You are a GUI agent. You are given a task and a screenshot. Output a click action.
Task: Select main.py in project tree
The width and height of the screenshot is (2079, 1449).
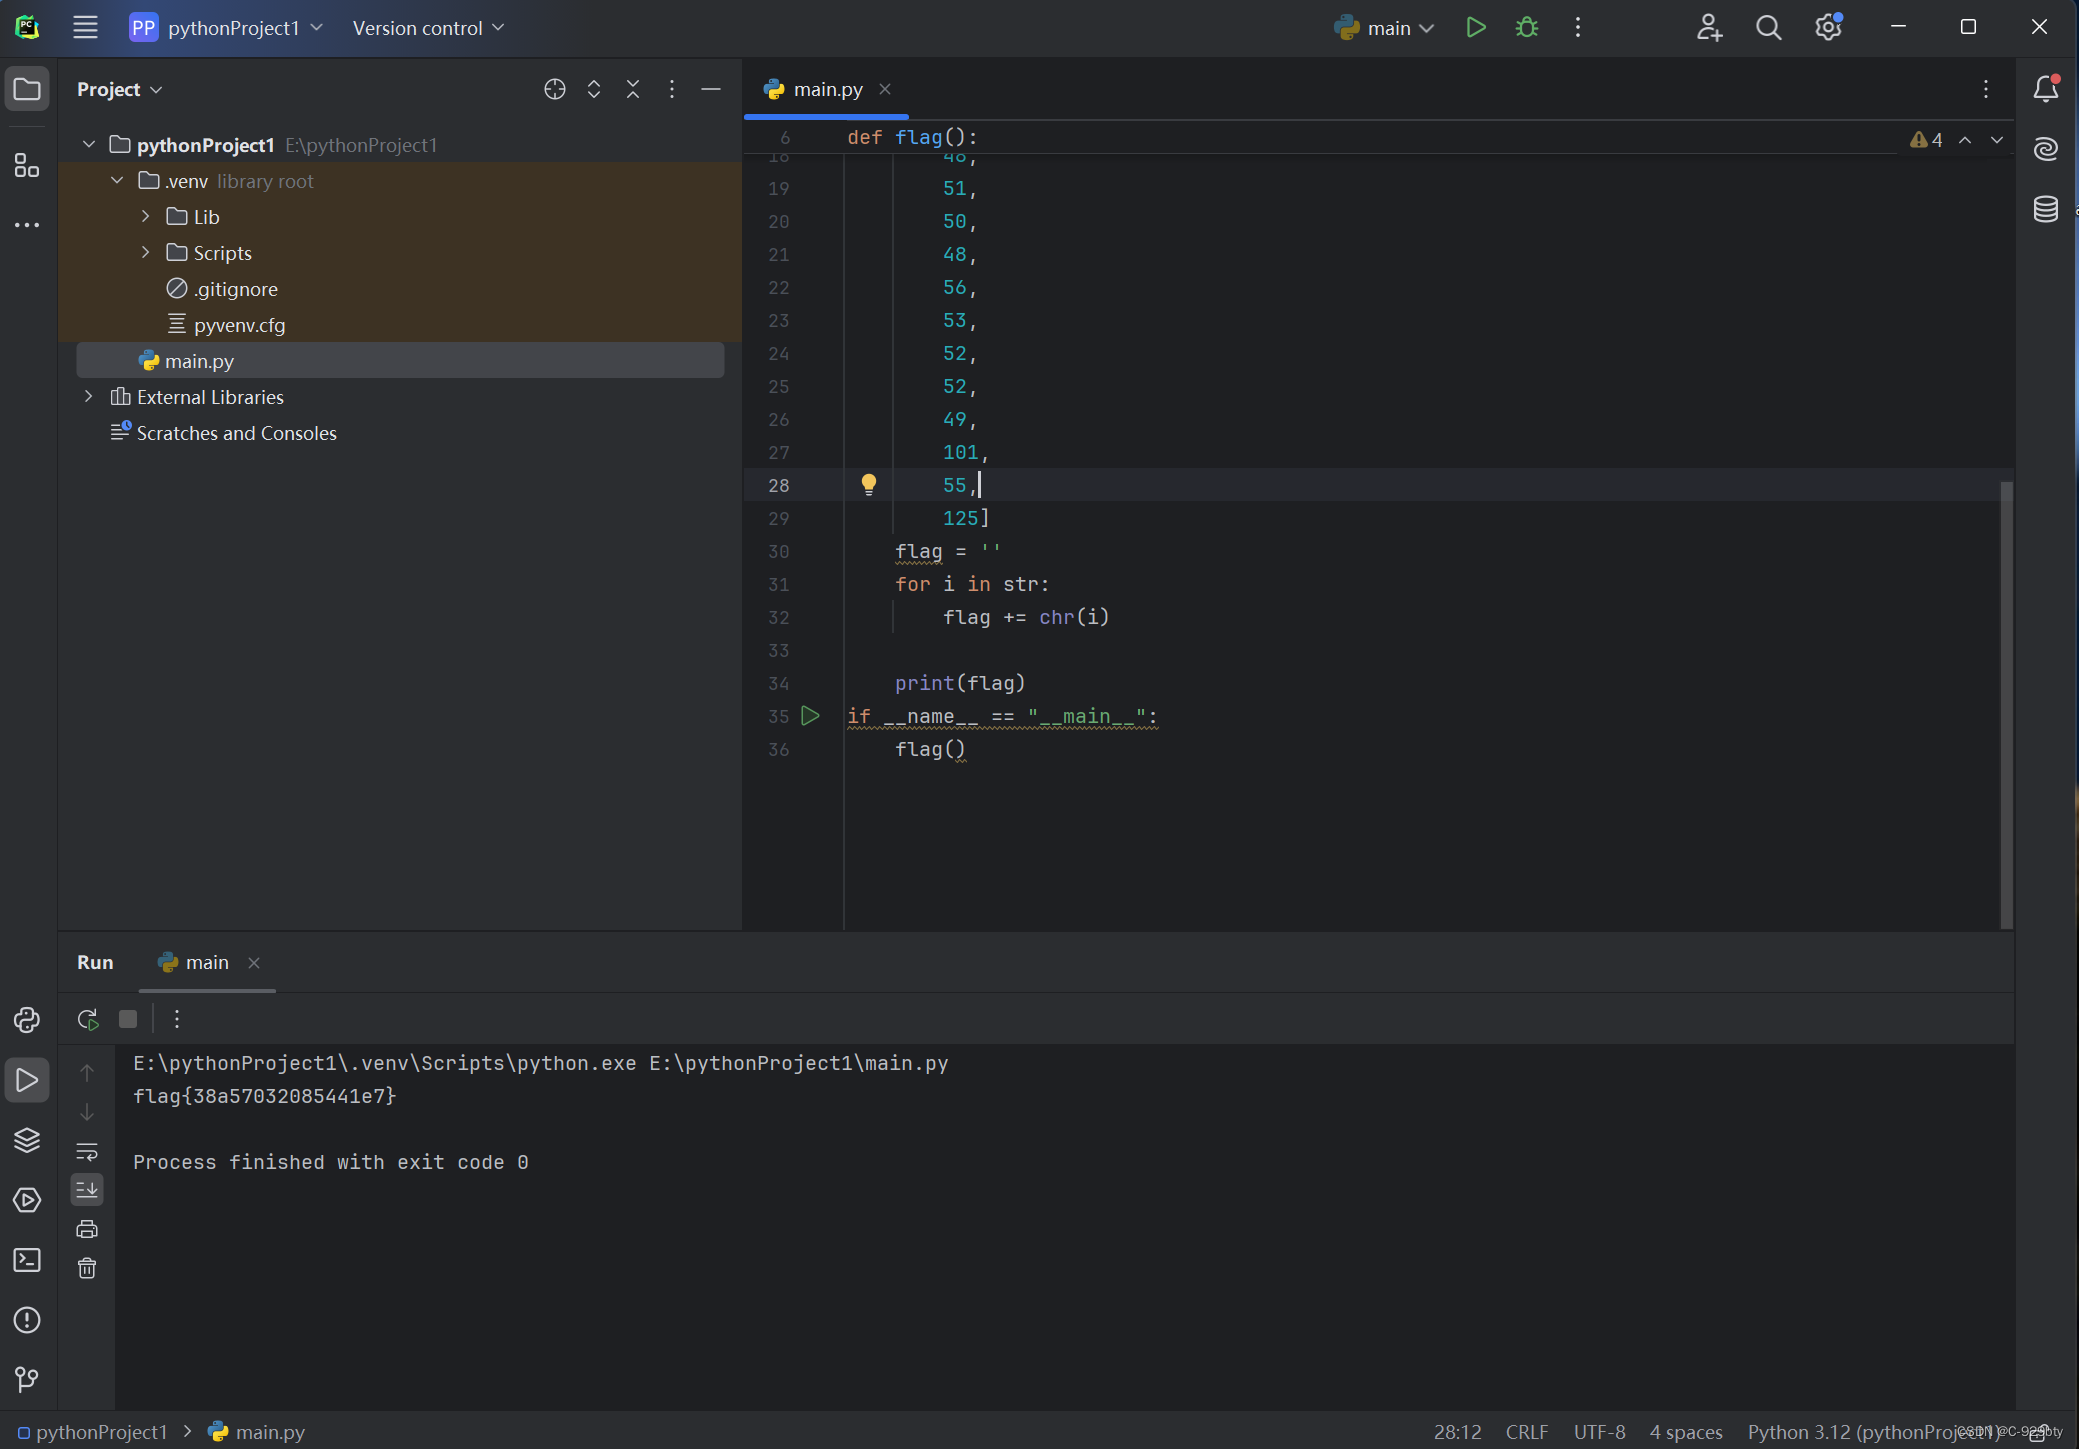pos(400,361)
